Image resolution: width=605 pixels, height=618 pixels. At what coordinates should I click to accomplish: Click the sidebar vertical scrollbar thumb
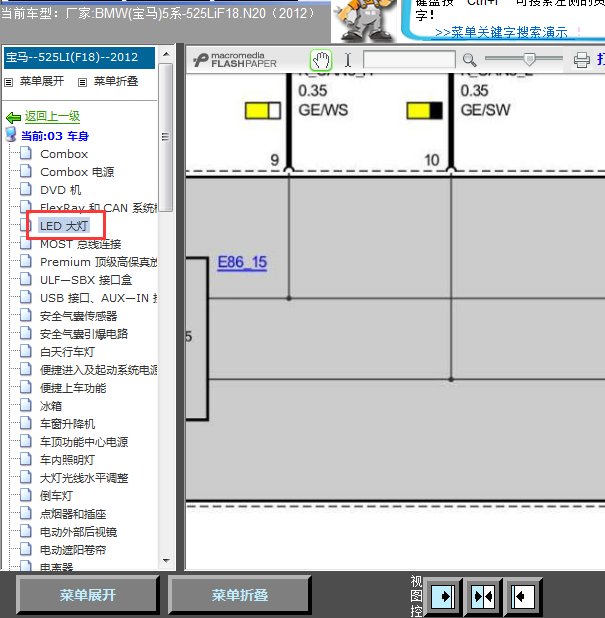(x=166, y=137)
